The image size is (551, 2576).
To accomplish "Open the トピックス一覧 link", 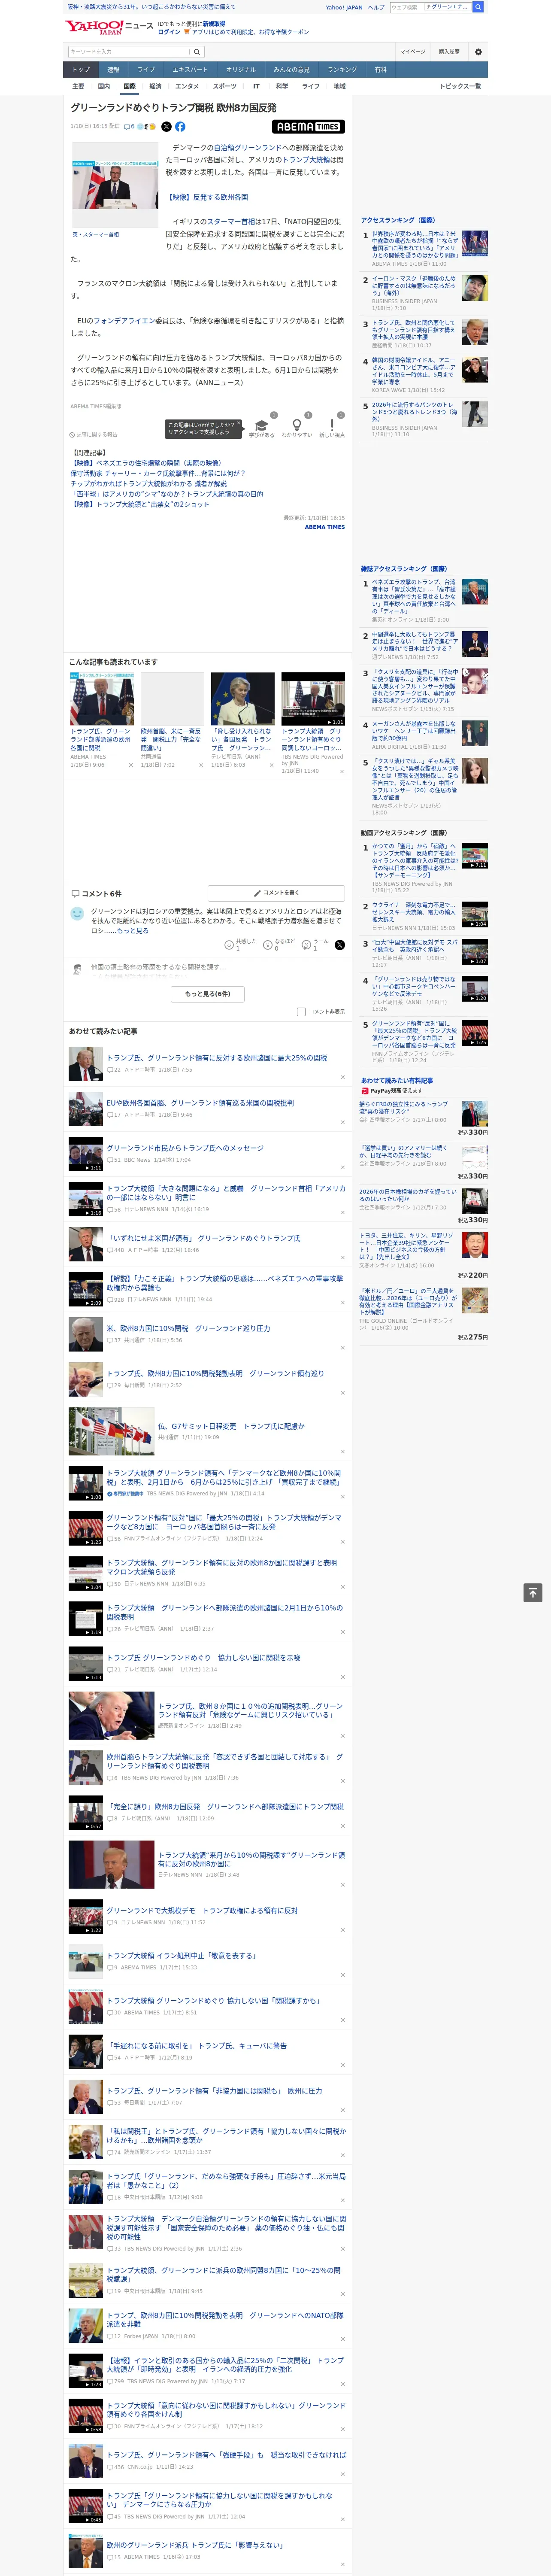I will click(x=460, y=86).
